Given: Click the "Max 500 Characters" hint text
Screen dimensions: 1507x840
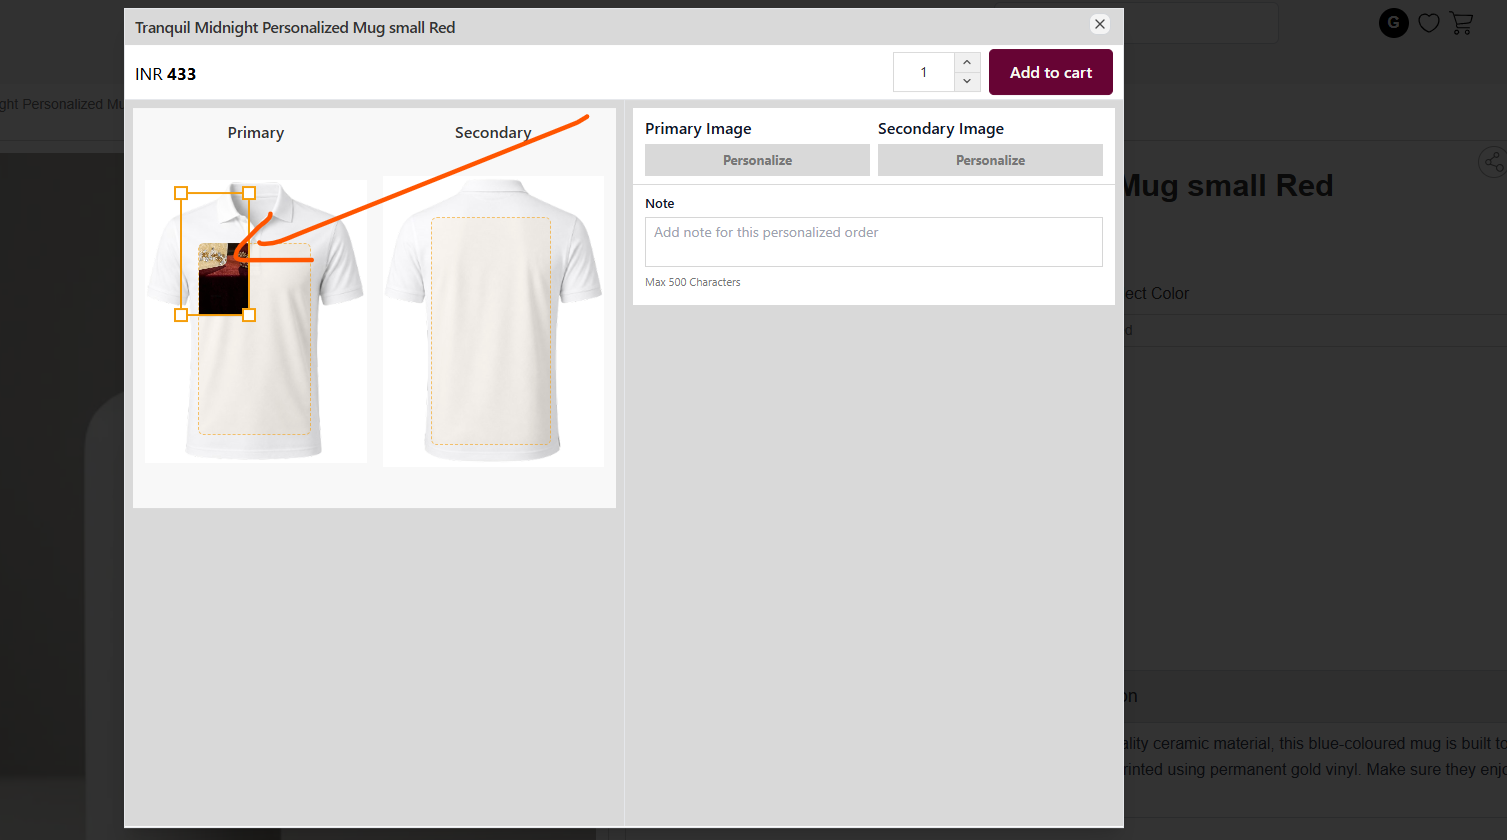Looking at the screenshot, I should [693, 282].
